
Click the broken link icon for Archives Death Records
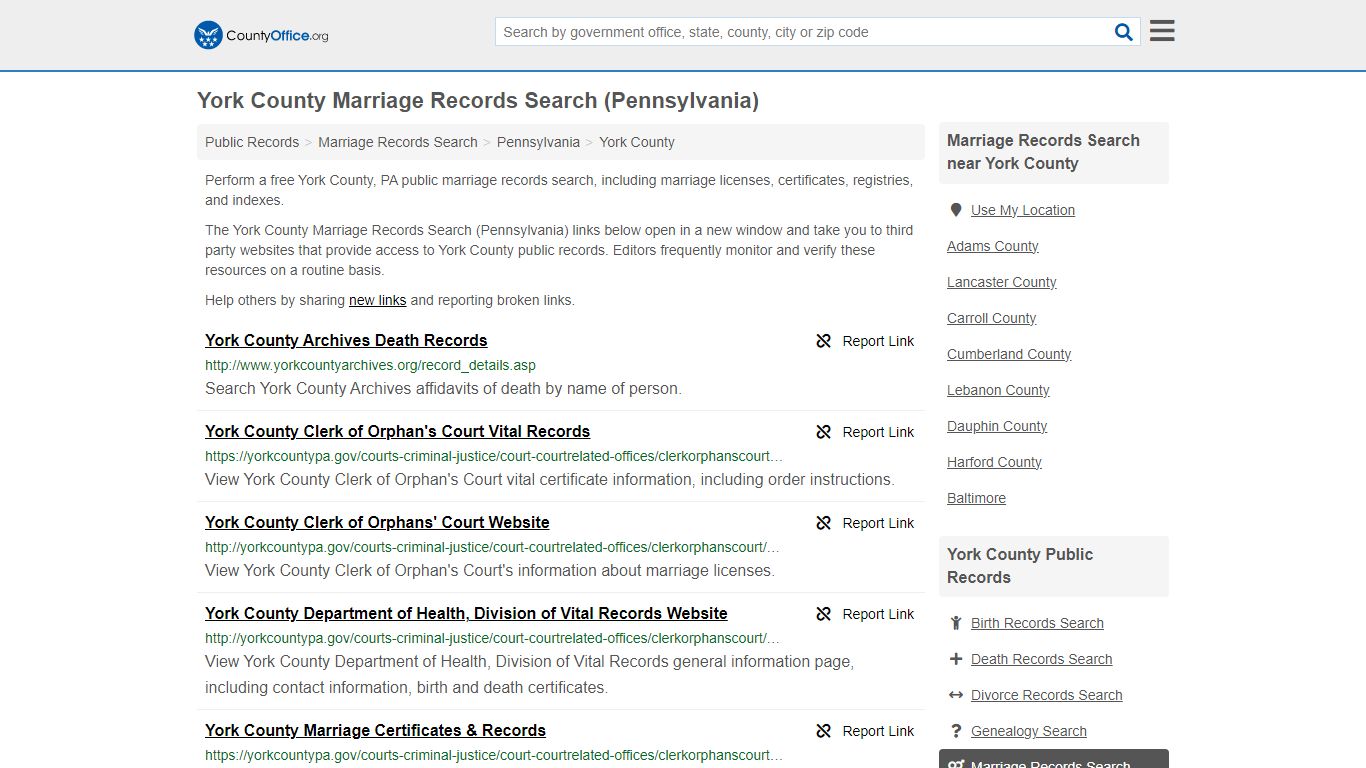pyautogui.click(x=824, y=341)
